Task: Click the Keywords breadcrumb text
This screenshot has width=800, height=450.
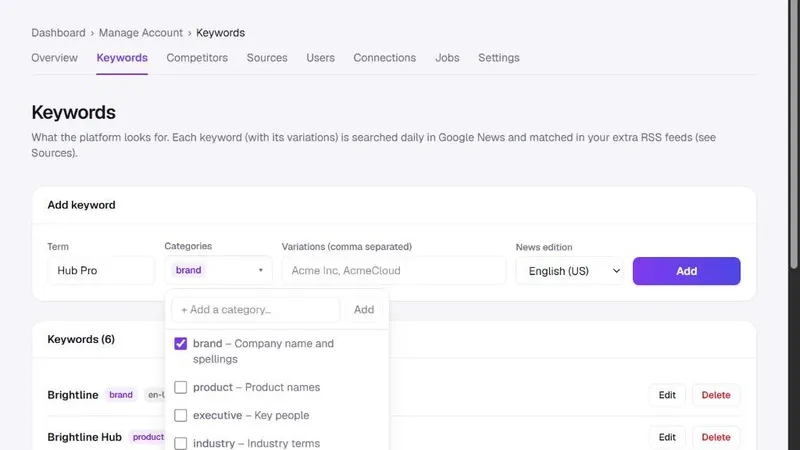Action: (220, 33)
